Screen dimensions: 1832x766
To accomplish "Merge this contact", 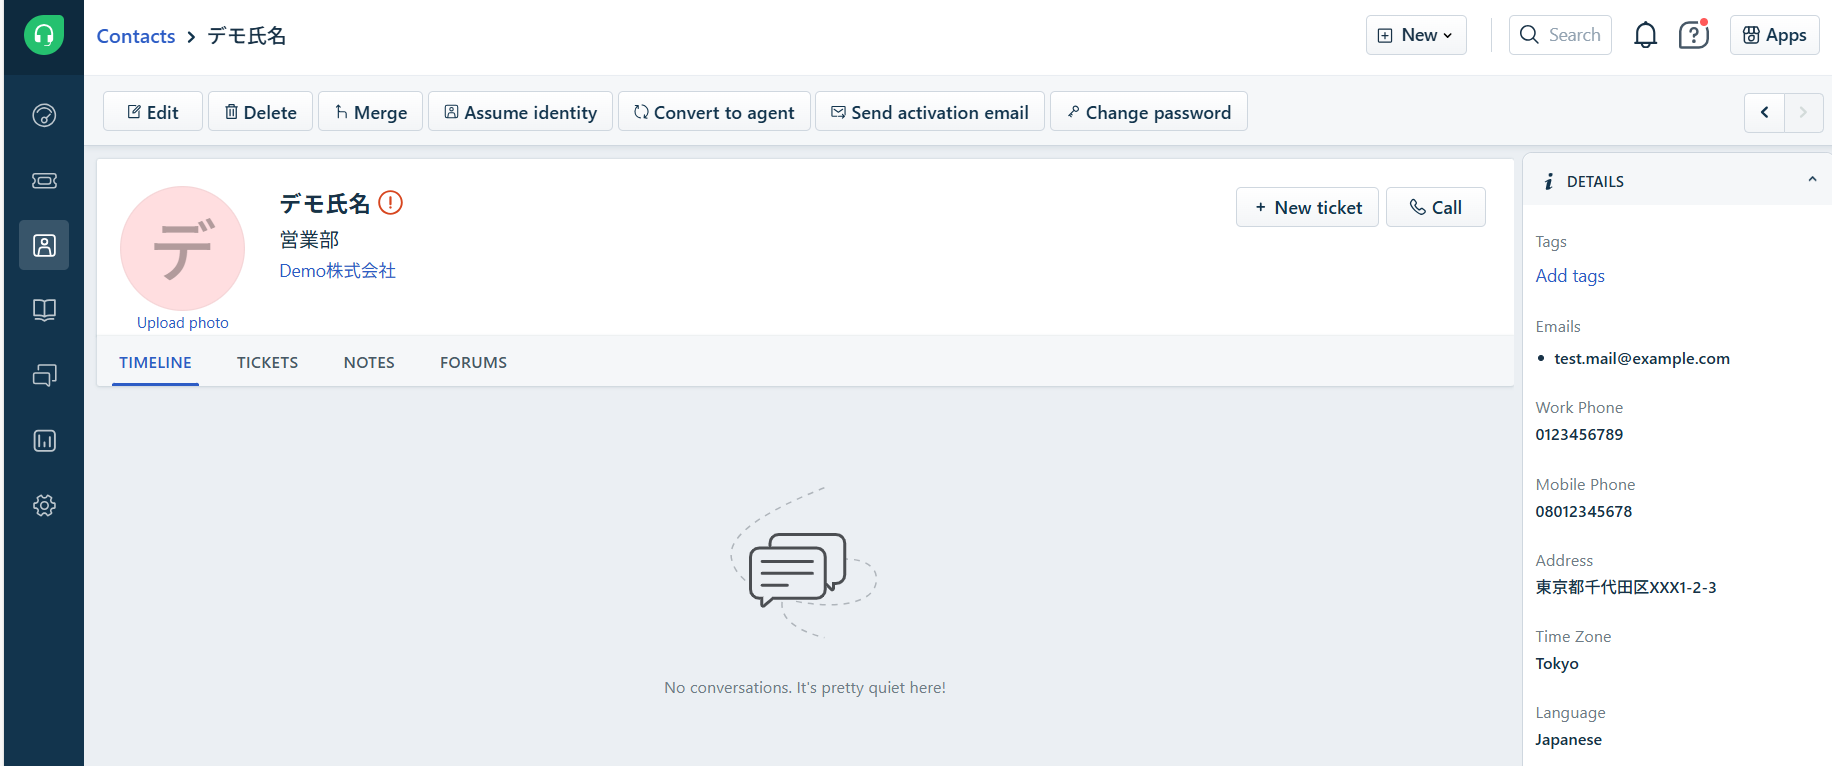I will pos(370,112).
